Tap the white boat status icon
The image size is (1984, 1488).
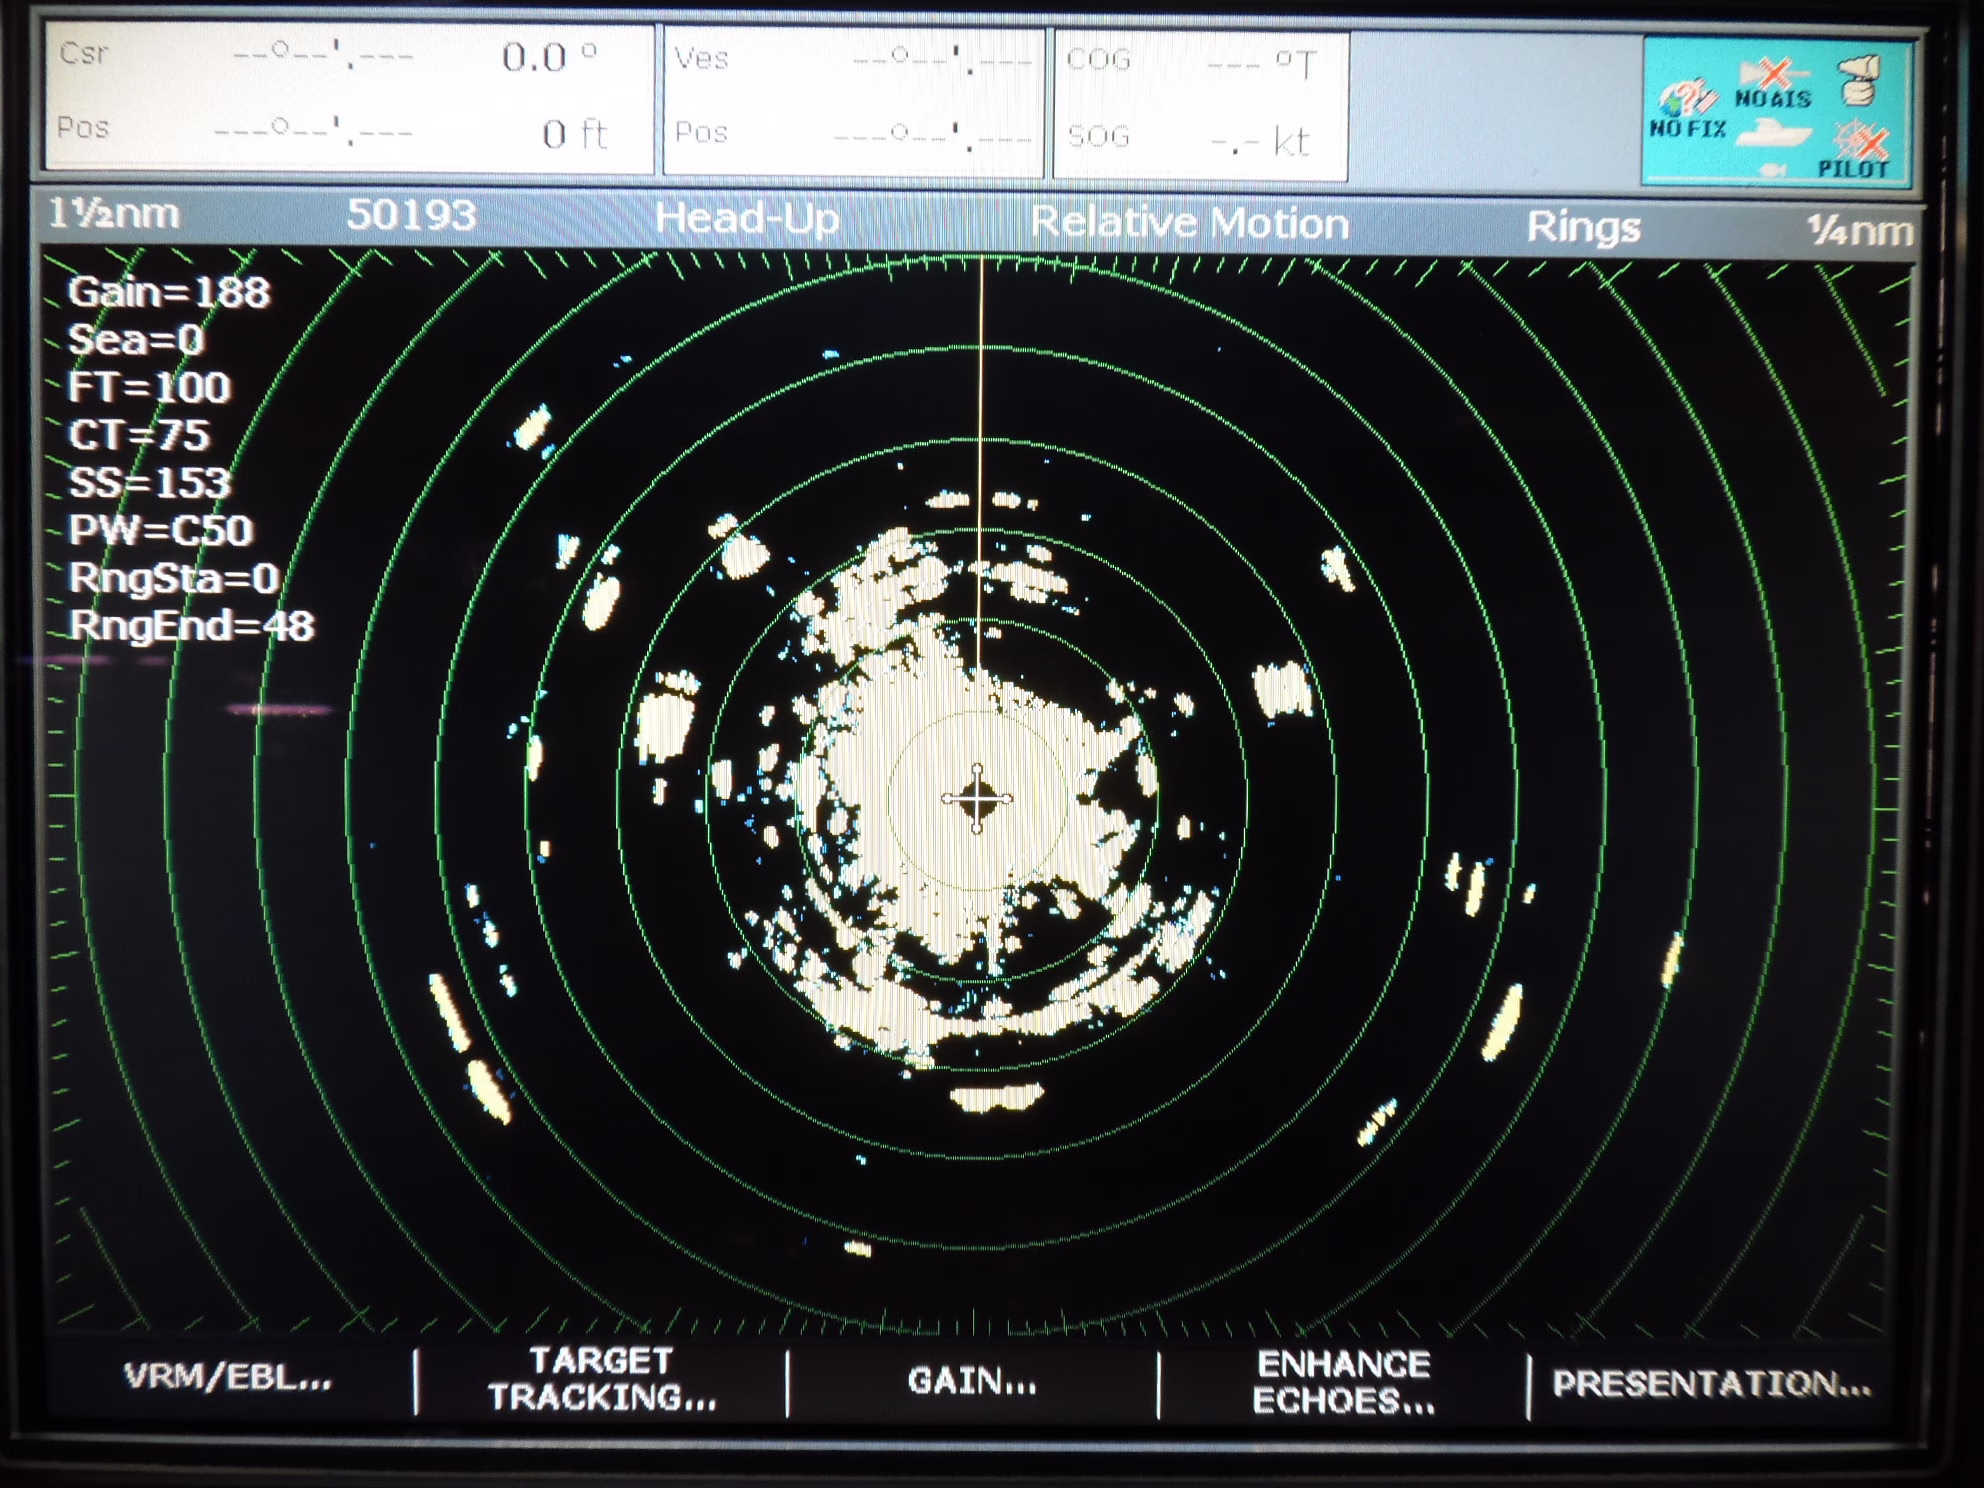coord(1774,134)
